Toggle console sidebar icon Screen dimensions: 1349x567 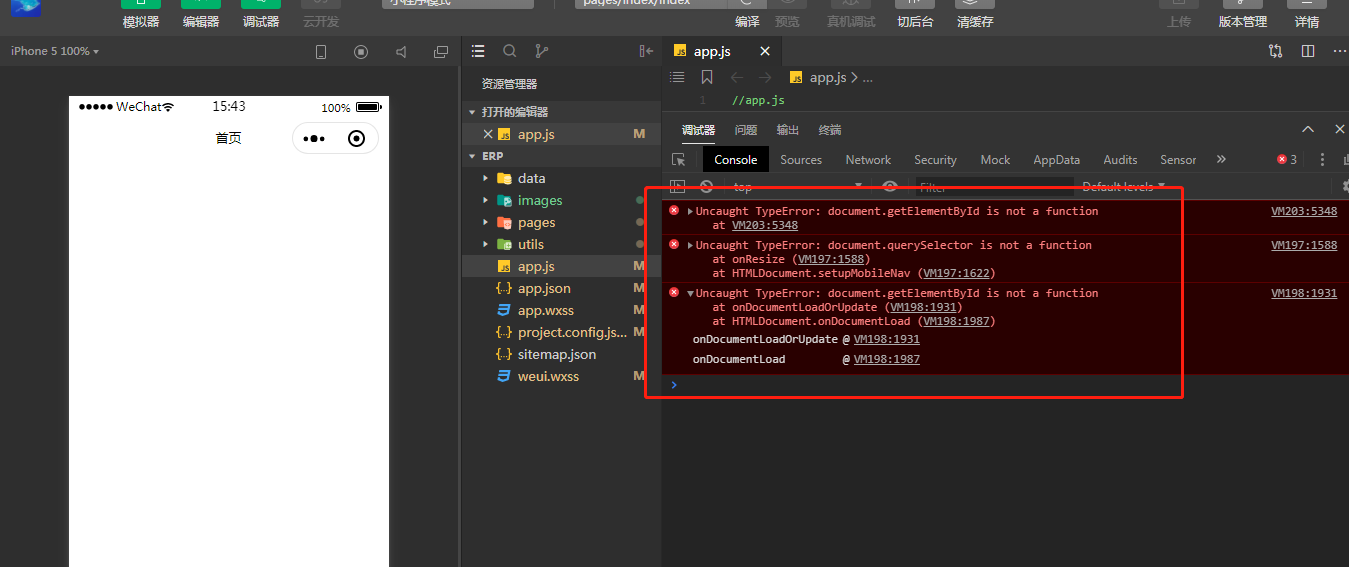677,186
